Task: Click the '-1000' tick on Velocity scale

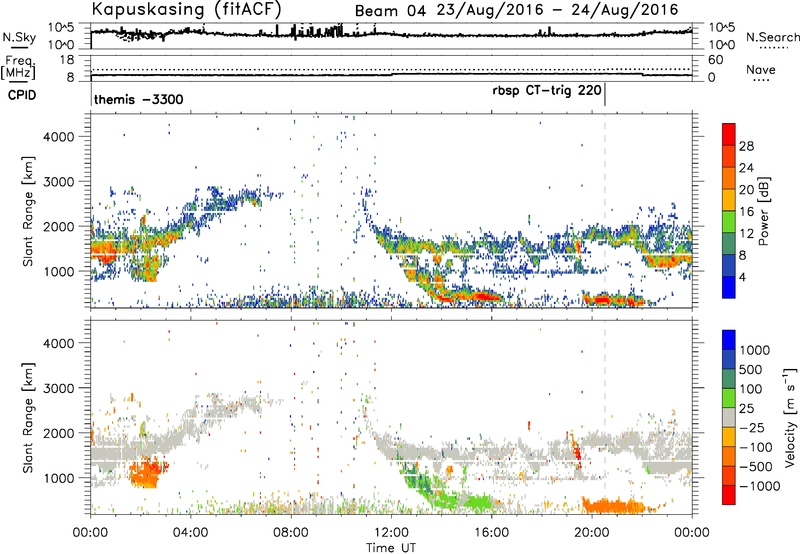Action: point(760,486)
